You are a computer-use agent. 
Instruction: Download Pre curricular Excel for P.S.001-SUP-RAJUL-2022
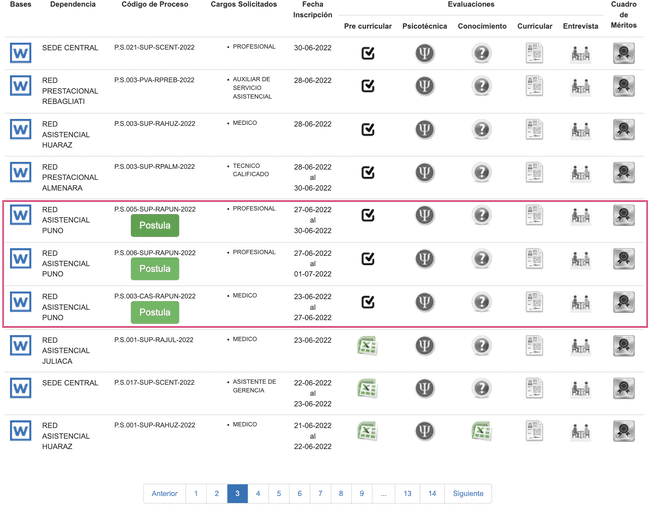(x=367, y=346)
